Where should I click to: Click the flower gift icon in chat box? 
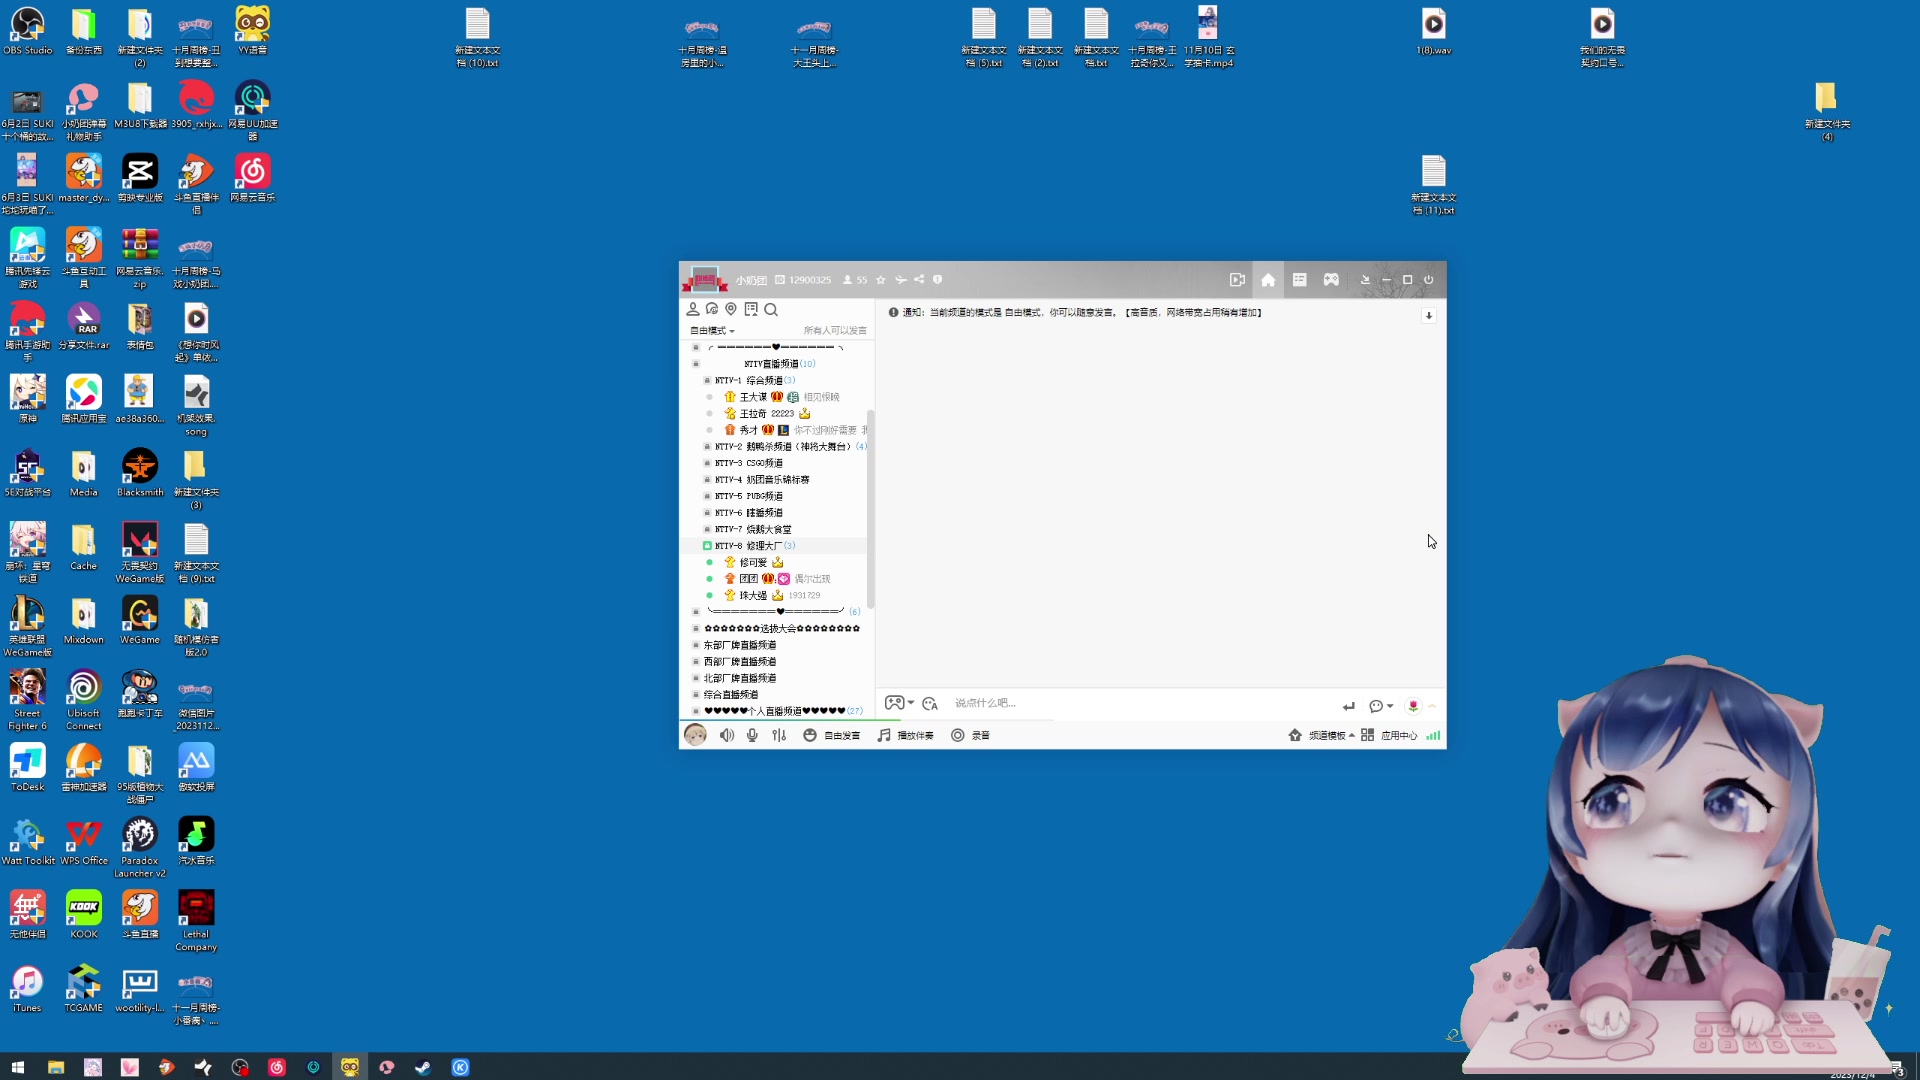[1413, 706]
